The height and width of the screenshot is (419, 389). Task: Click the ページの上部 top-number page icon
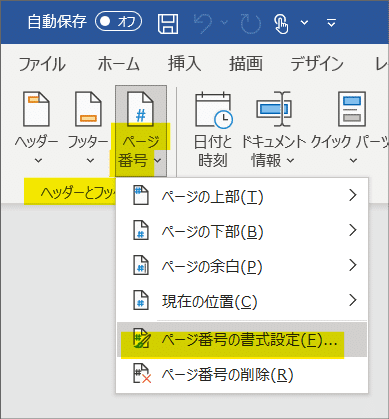coord(141,195)
